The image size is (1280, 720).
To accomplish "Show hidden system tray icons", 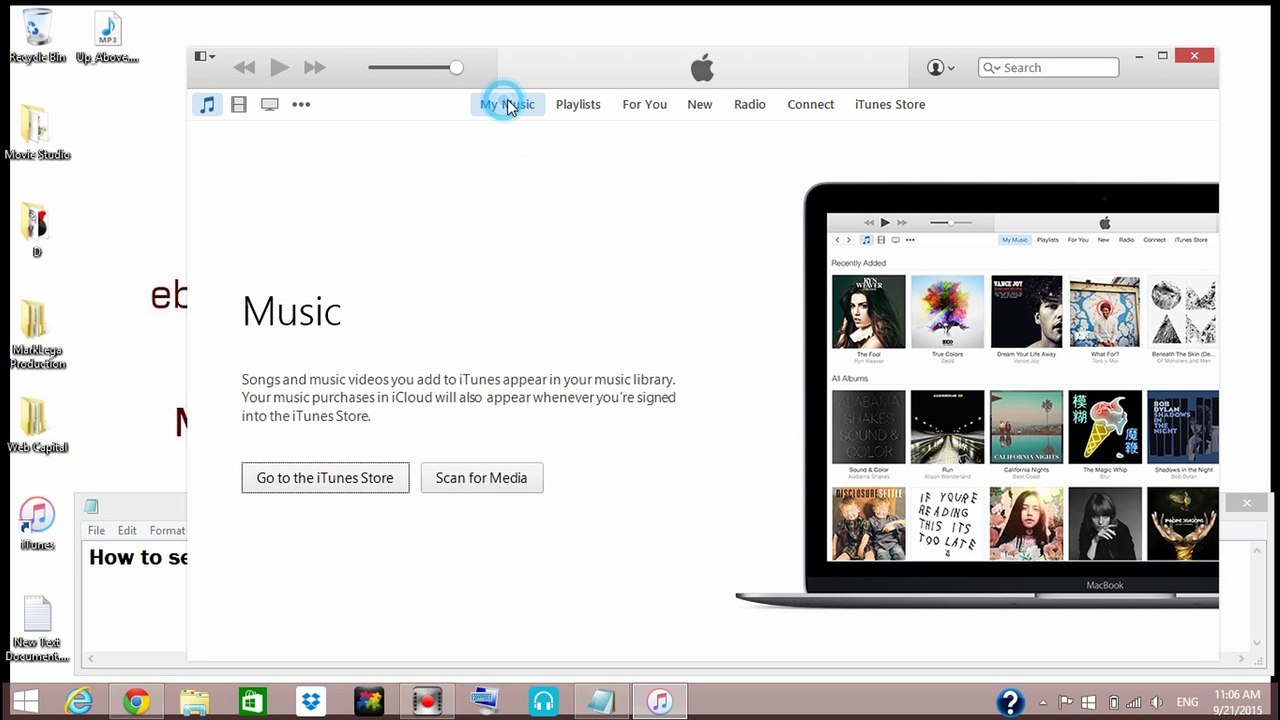I will pyautogui.click(x=1043, y=702).
